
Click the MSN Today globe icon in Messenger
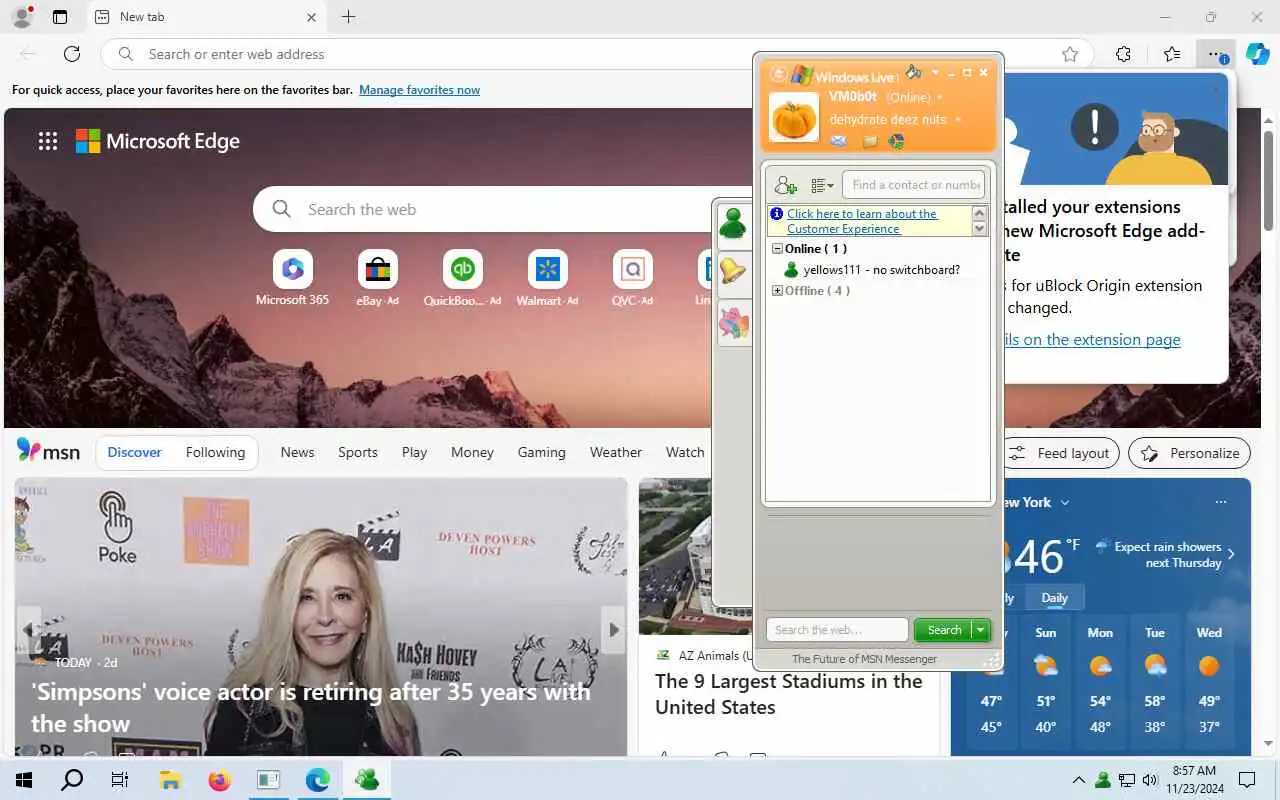pos(896,141)
